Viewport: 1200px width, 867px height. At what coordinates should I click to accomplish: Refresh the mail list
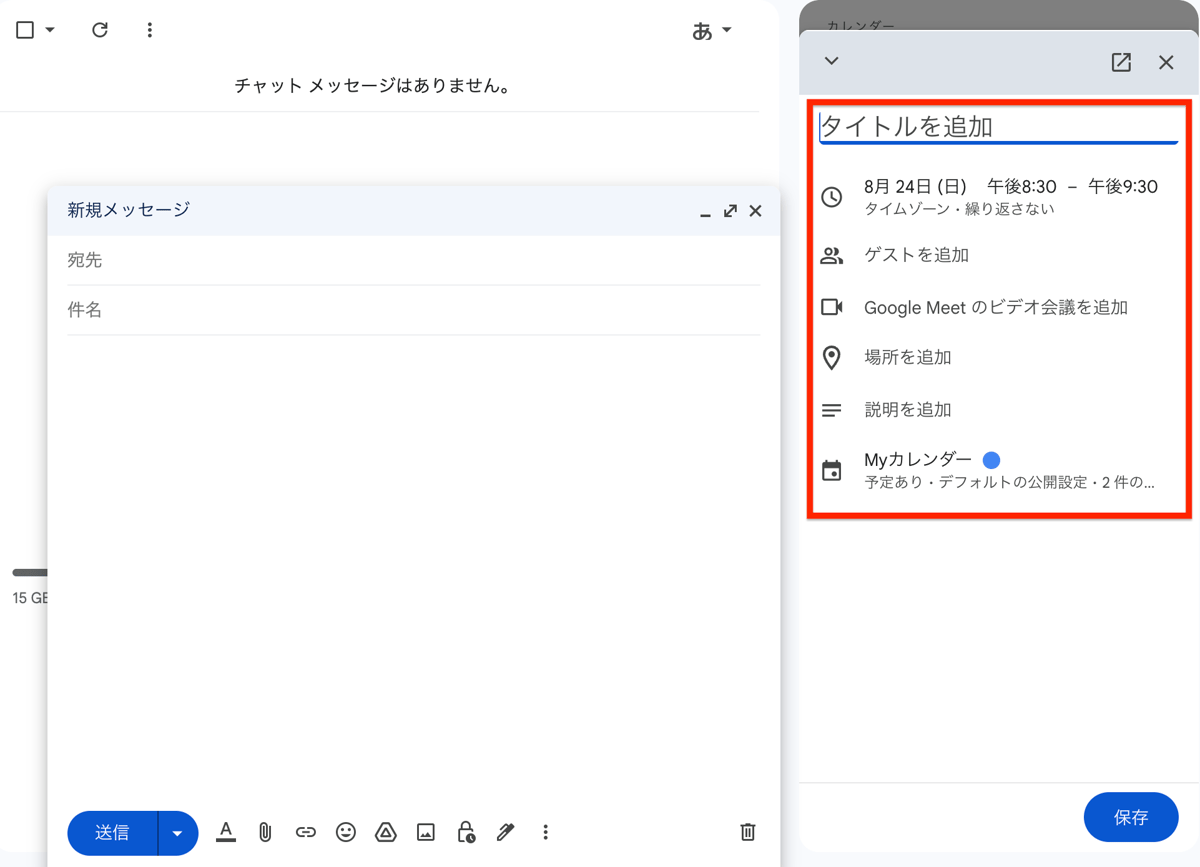tap(100, 30)
